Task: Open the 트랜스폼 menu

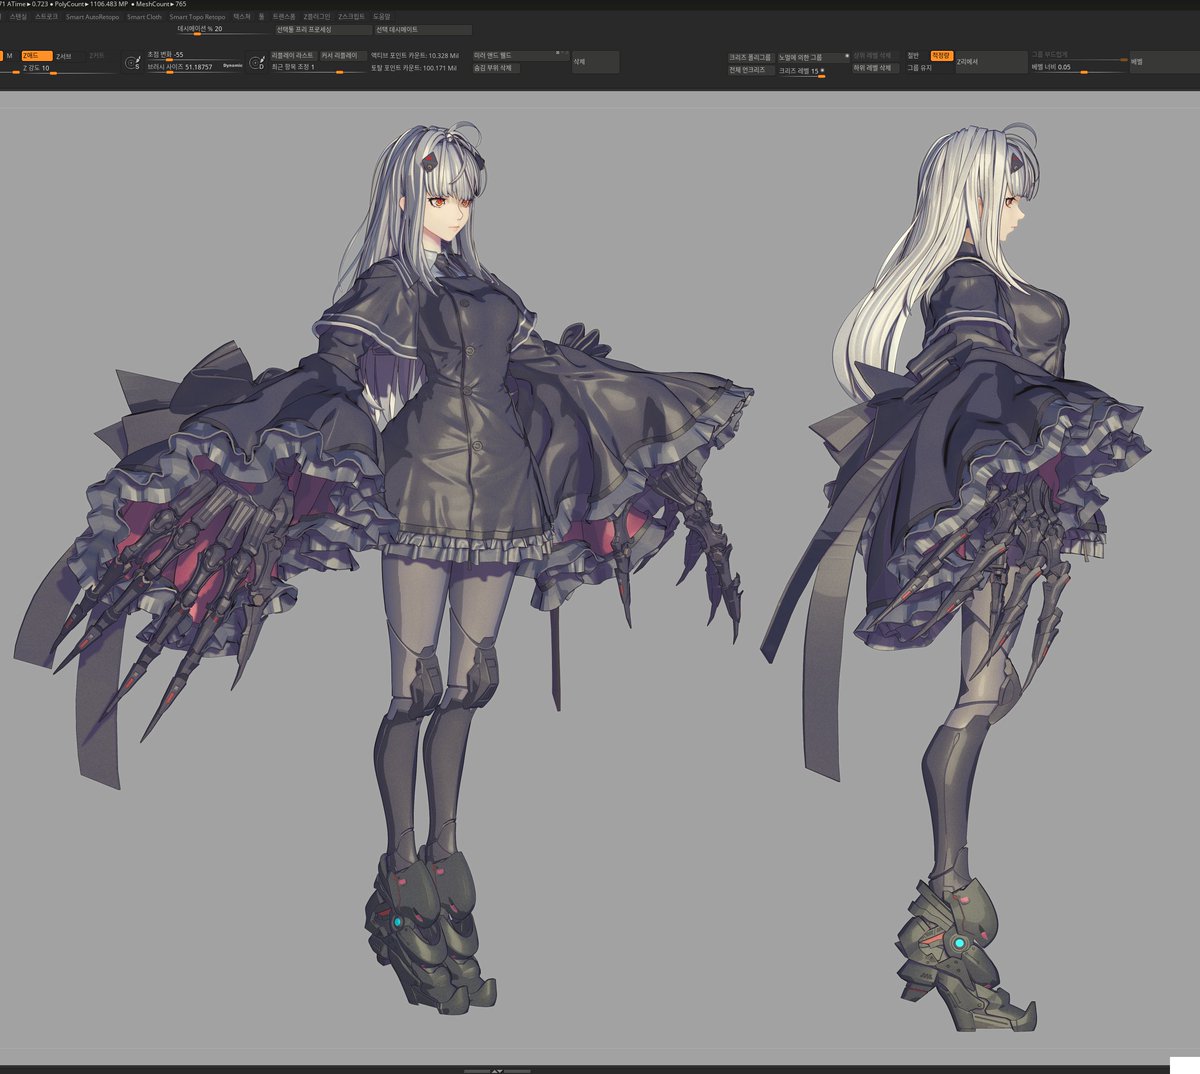Action: 284,17
